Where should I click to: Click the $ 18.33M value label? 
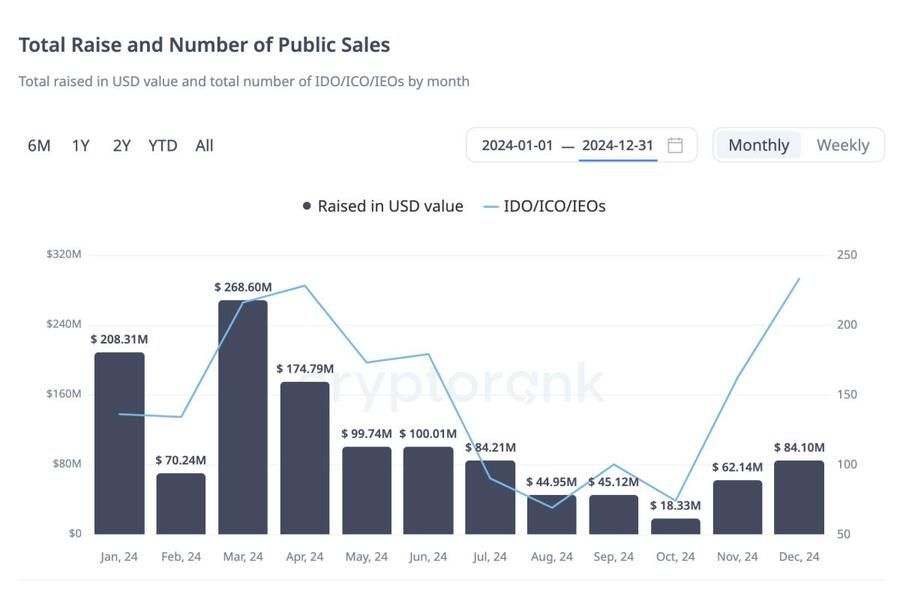(x=676, y=505)
